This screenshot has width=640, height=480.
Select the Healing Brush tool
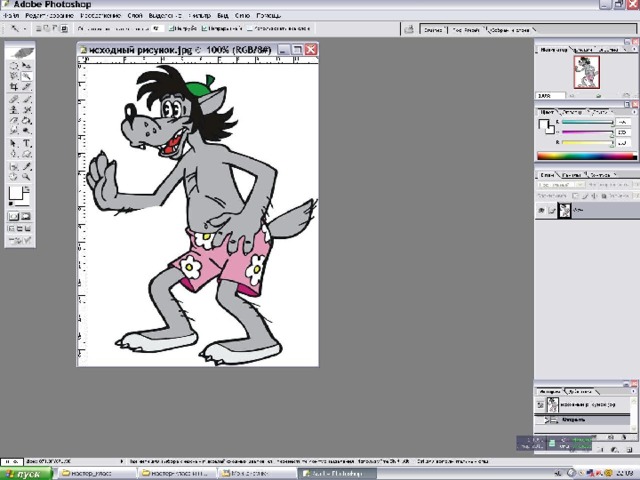(13, 99)
